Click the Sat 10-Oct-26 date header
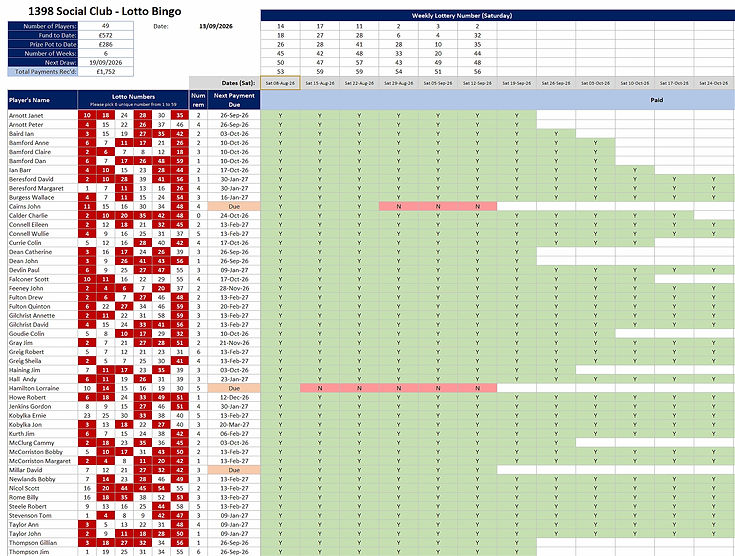Image resolution: width=735 pixels, height=556 pixels. [635, 83]
